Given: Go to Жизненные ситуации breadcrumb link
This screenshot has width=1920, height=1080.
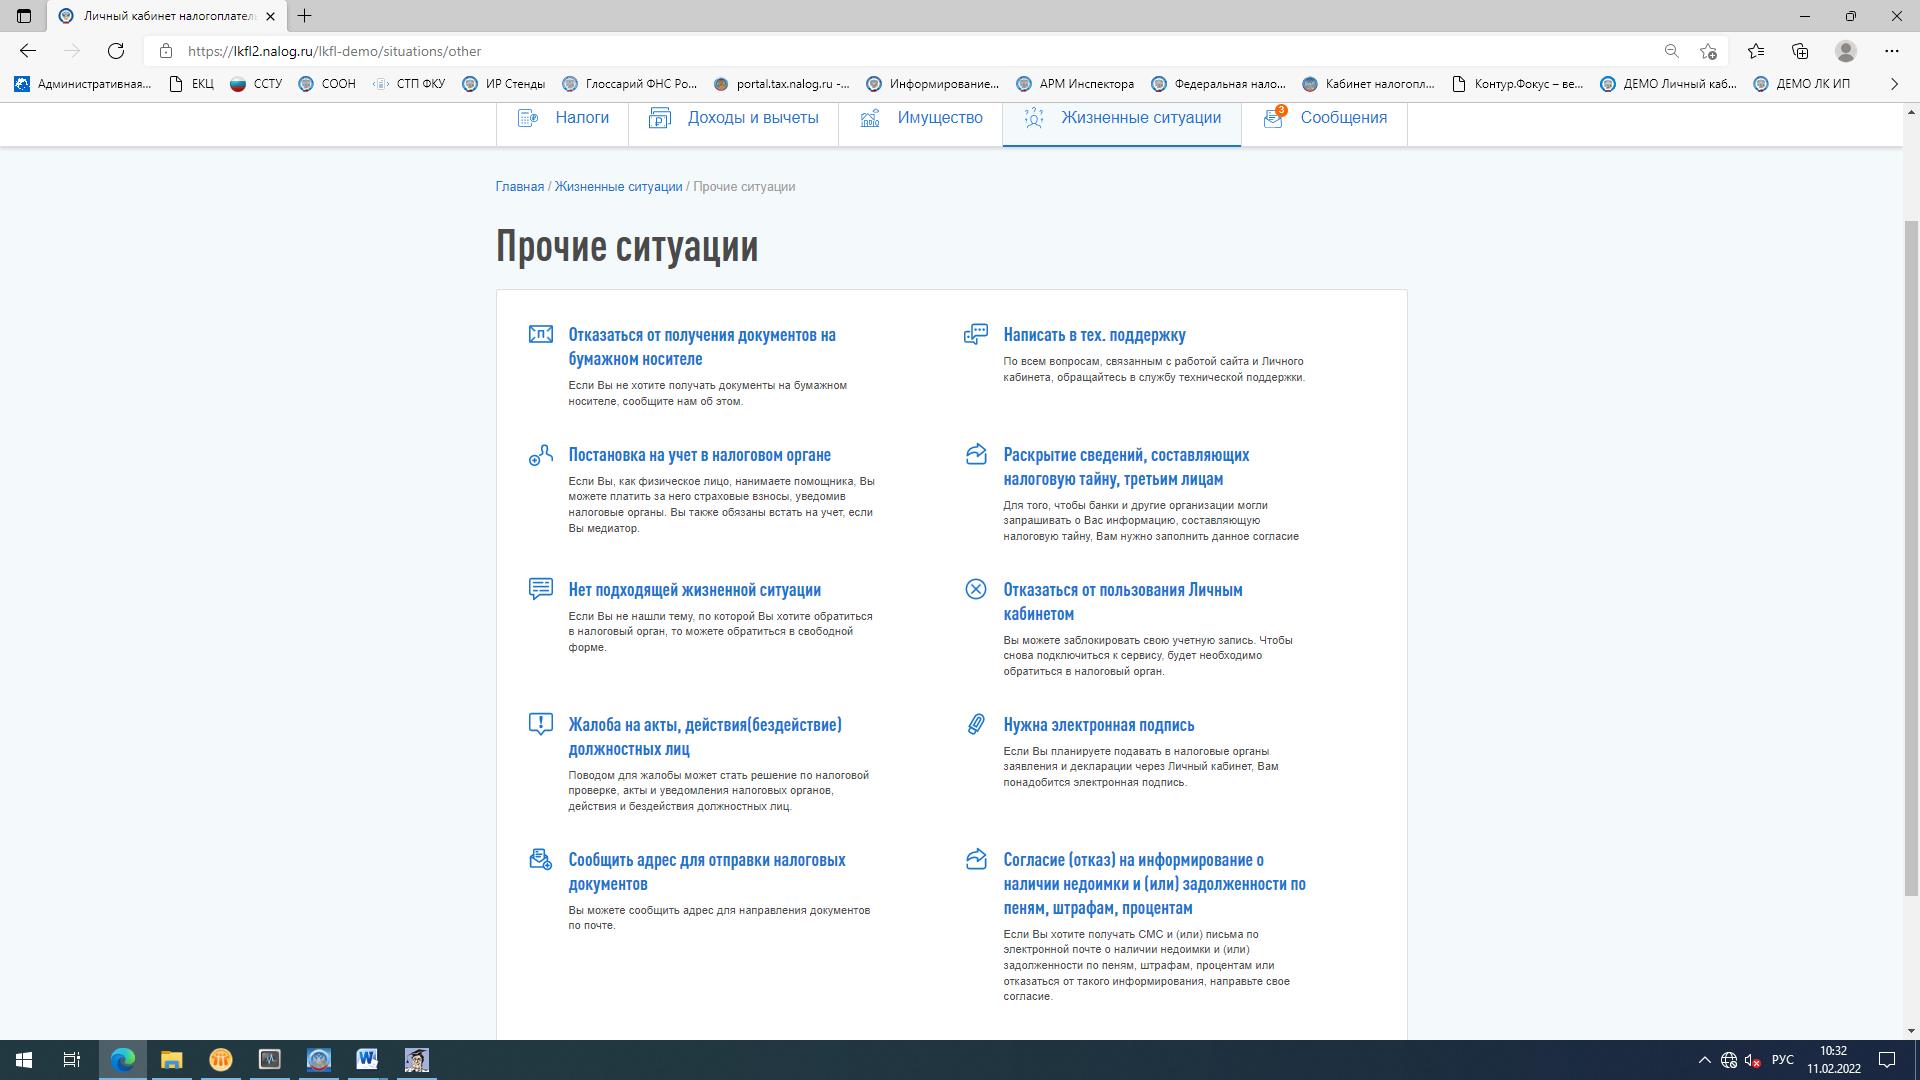Looking at the screenshot, I should pos(618,187).
